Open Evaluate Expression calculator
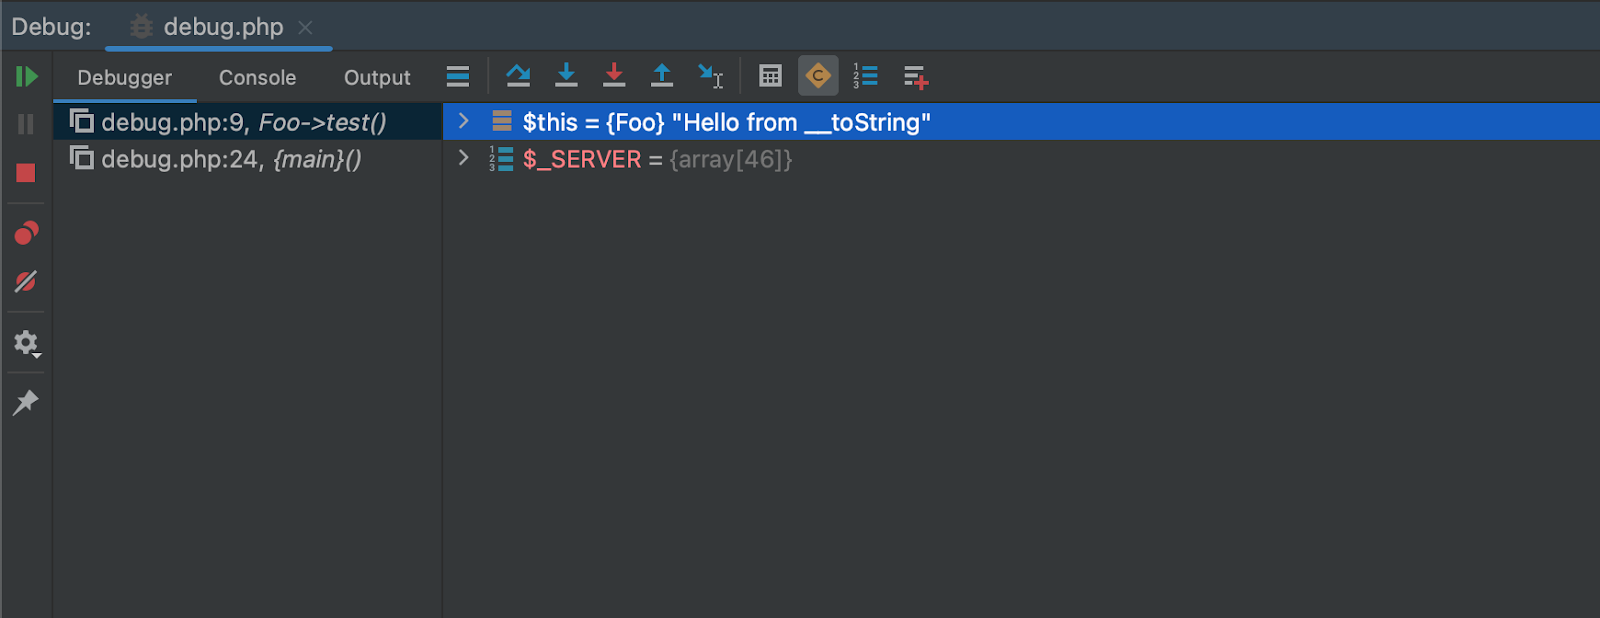 click(770, 76)
